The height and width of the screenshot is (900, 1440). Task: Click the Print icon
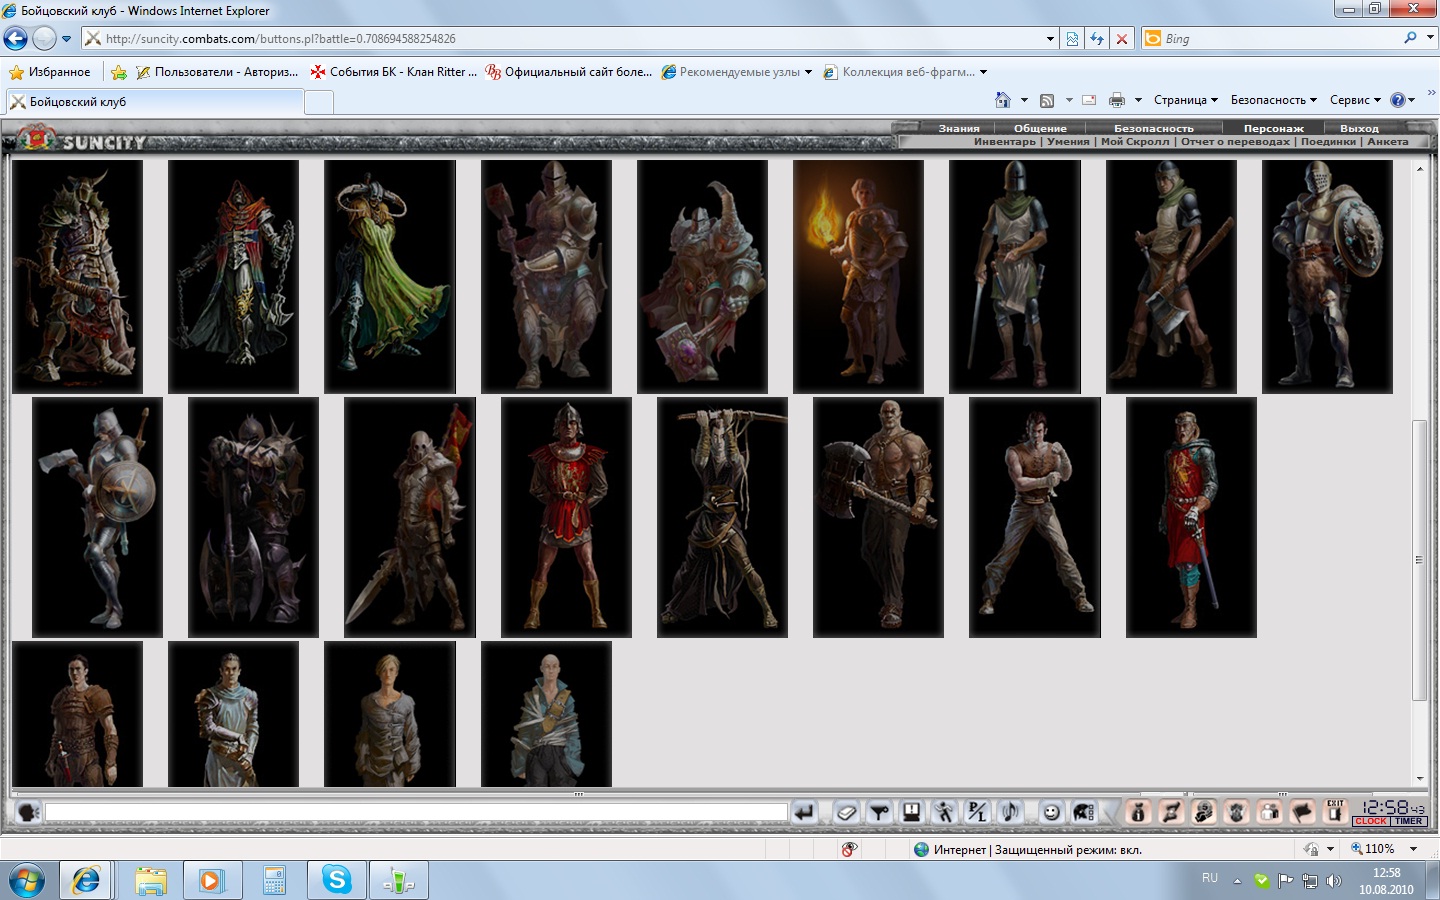click(x=1117, y=100)
